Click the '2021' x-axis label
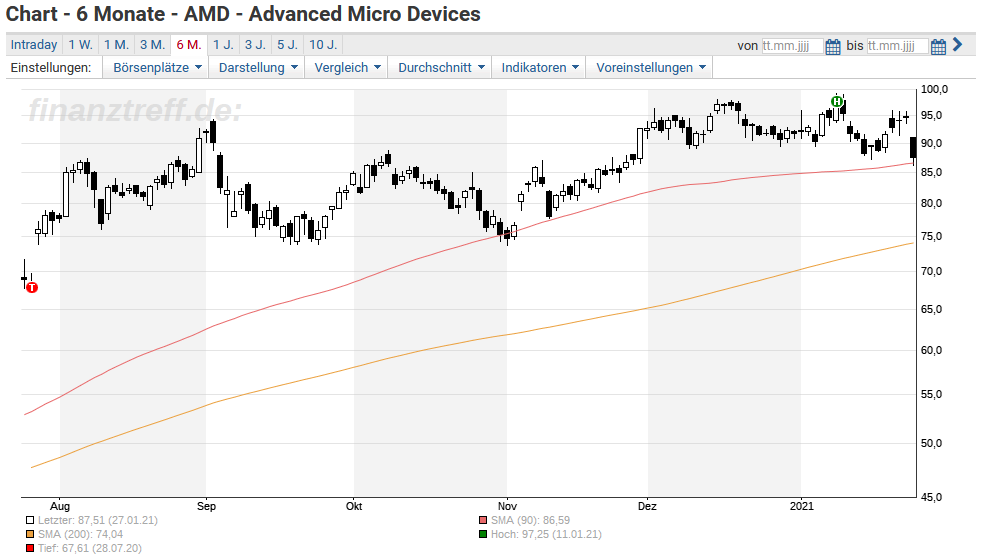 802,506
